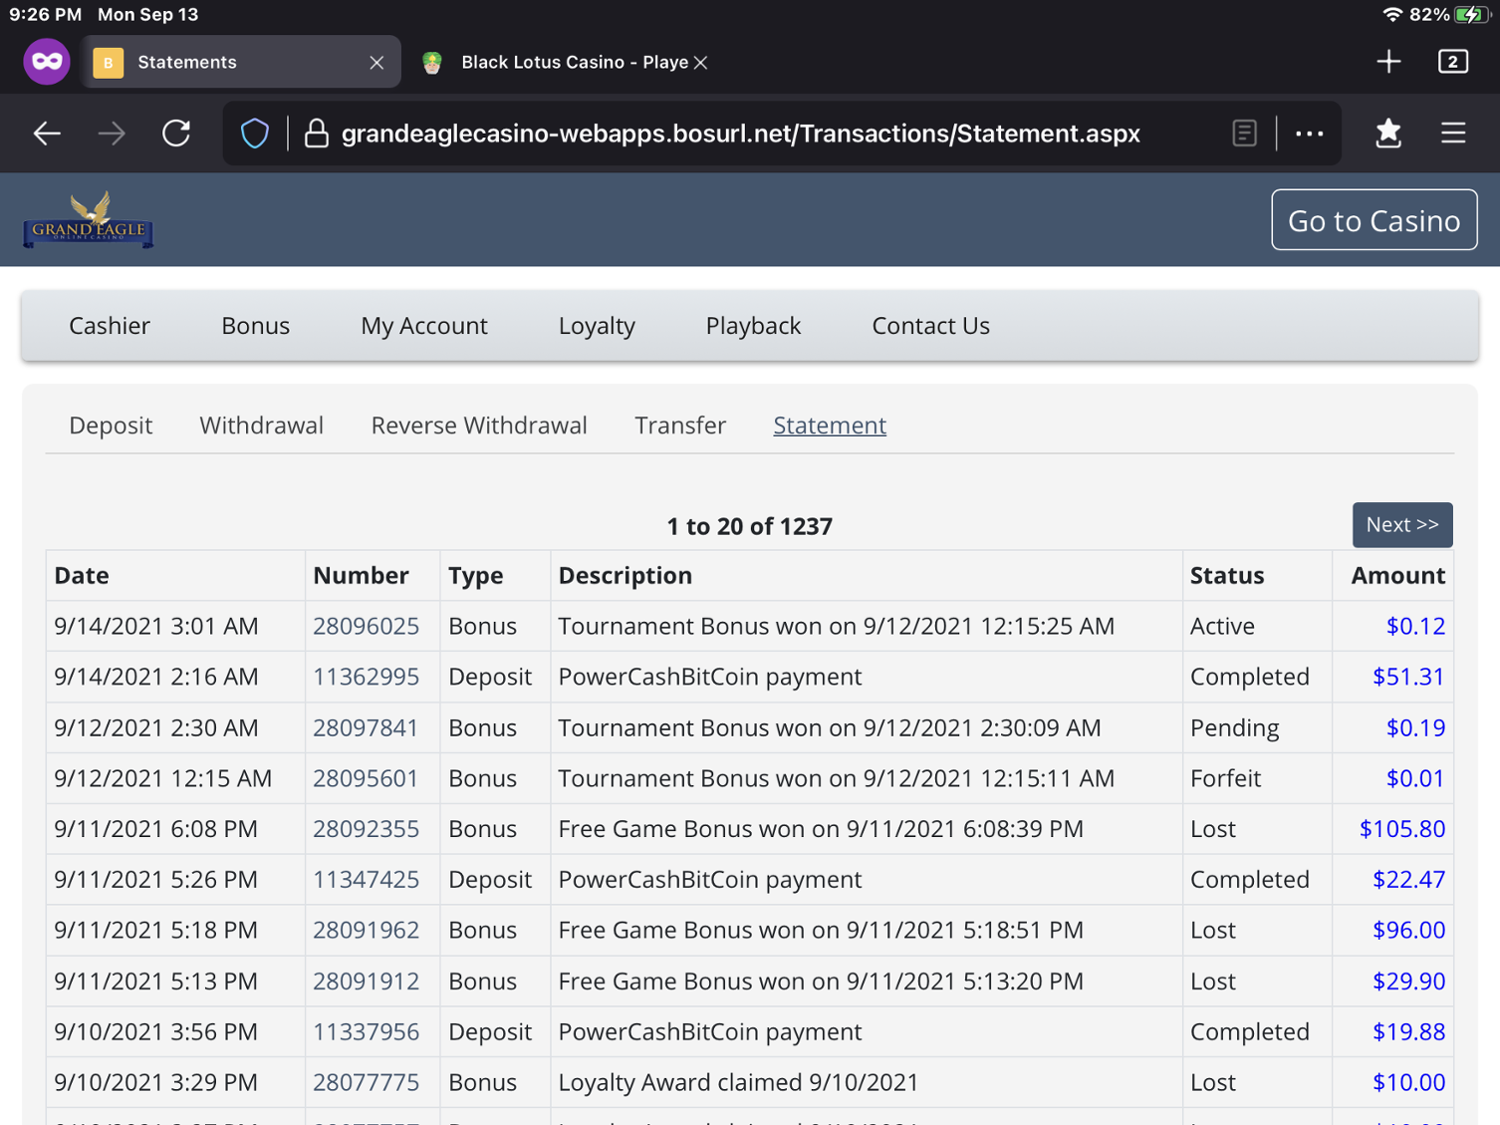Open the Loyalty menu

[597, 326]
